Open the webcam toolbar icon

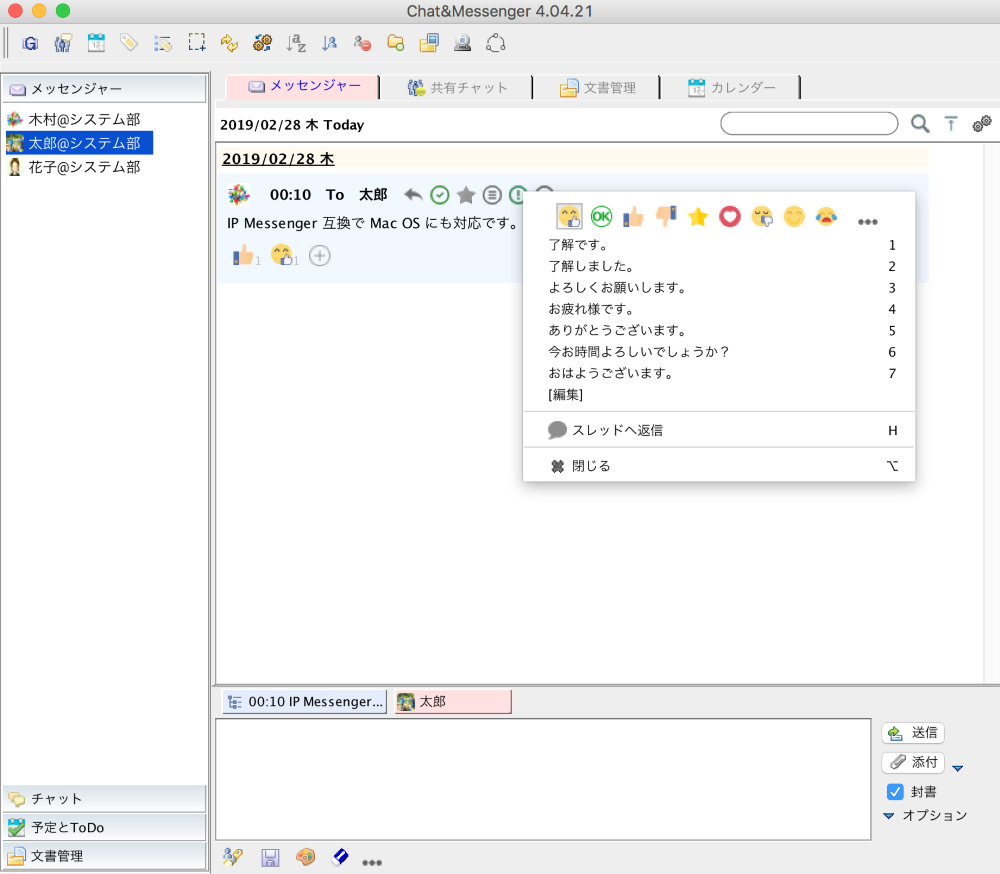point(462,43)
